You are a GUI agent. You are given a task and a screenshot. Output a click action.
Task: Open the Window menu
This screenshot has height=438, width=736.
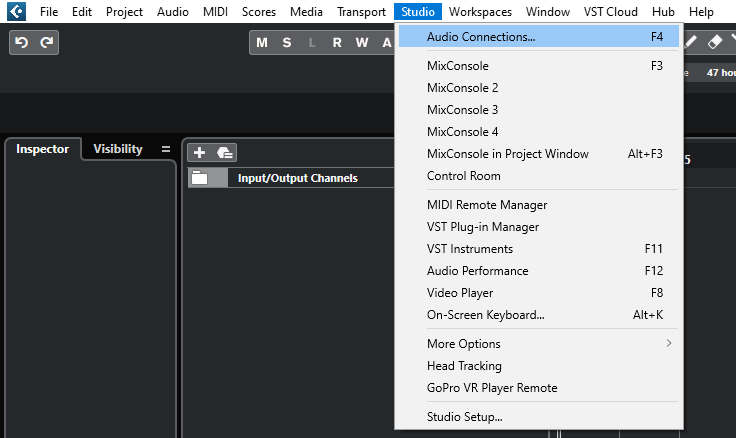pos(548,12)
